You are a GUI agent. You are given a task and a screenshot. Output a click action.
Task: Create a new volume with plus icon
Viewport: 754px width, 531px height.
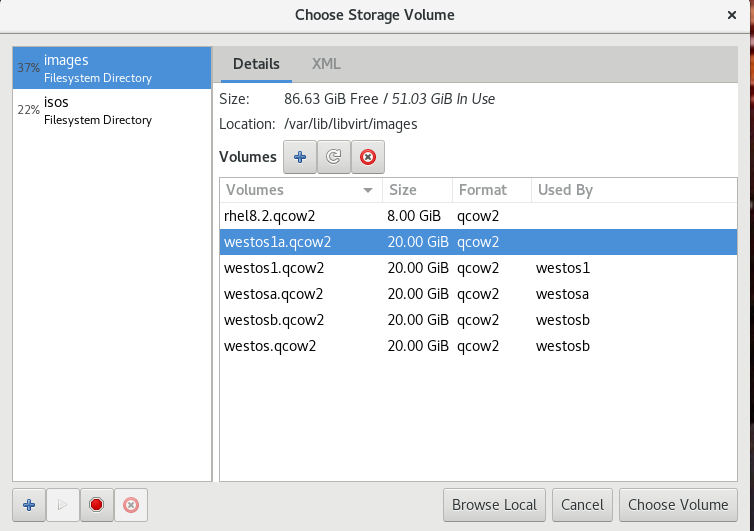coord(300,157)
